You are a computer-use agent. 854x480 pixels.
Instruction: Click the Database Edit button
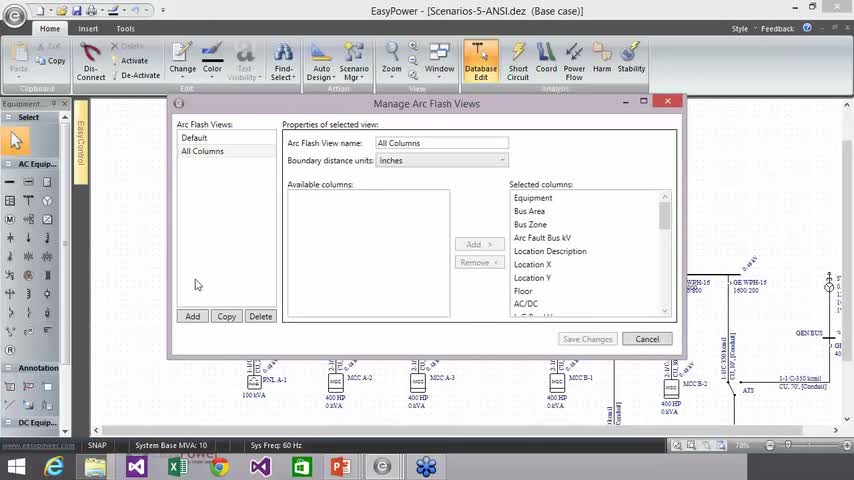point(481,61)
